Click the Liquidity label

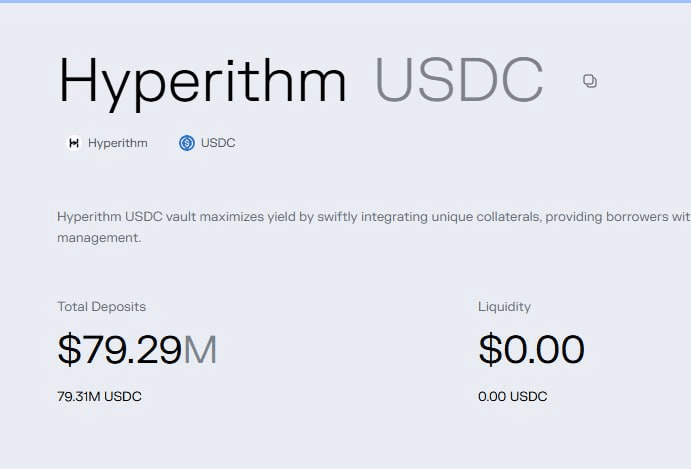[504, 307]
